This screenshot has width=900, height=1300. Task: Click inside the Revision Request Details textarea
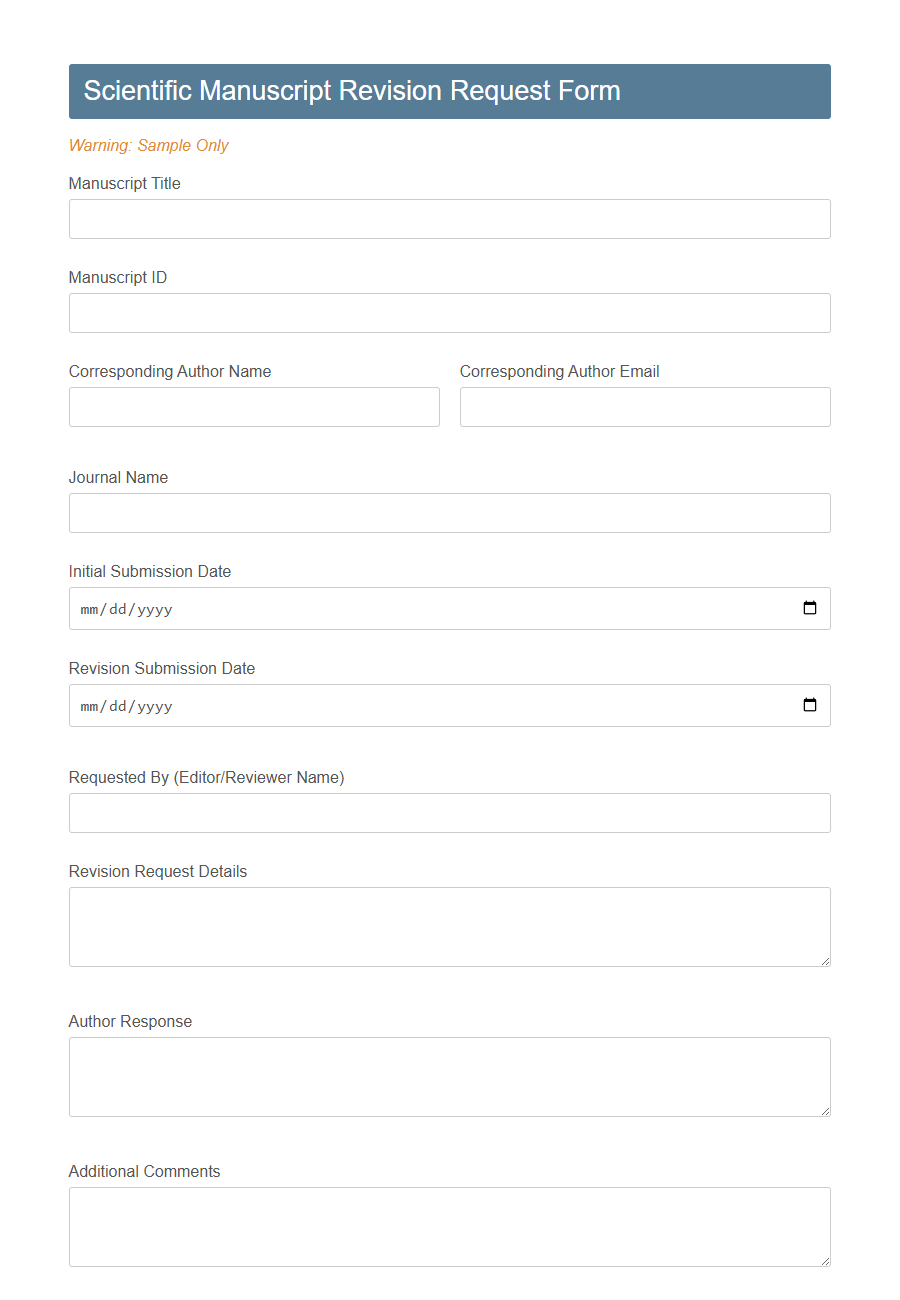449,926
